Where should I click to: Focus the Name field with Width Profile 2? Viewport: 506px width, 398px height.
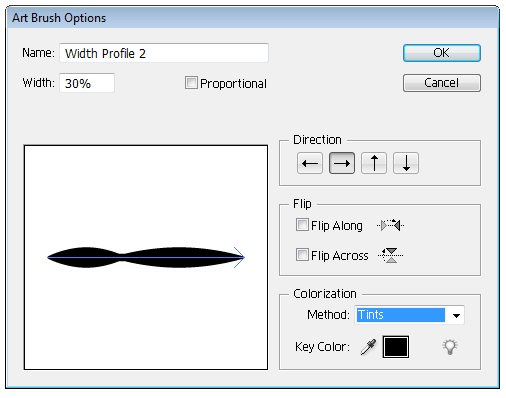pyautogui.click(x=164, y=53)
